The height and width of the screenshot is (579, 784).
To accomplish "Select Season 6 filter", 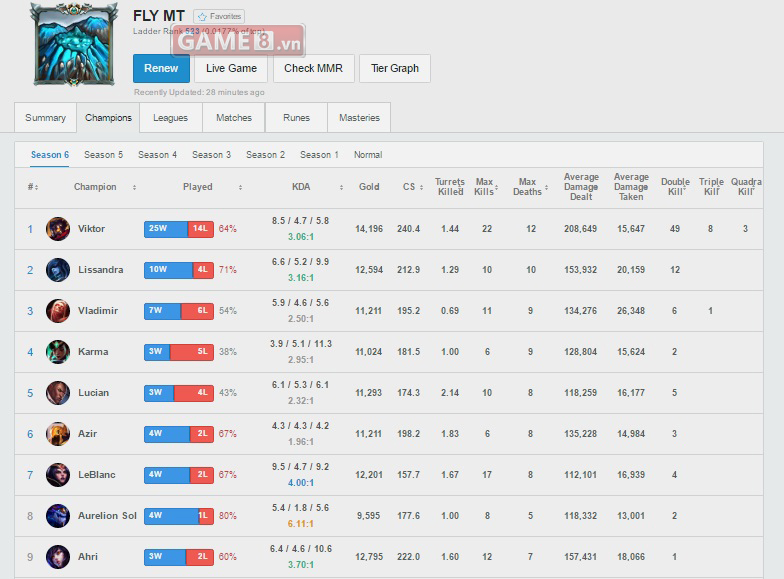I will pos(50,155).
